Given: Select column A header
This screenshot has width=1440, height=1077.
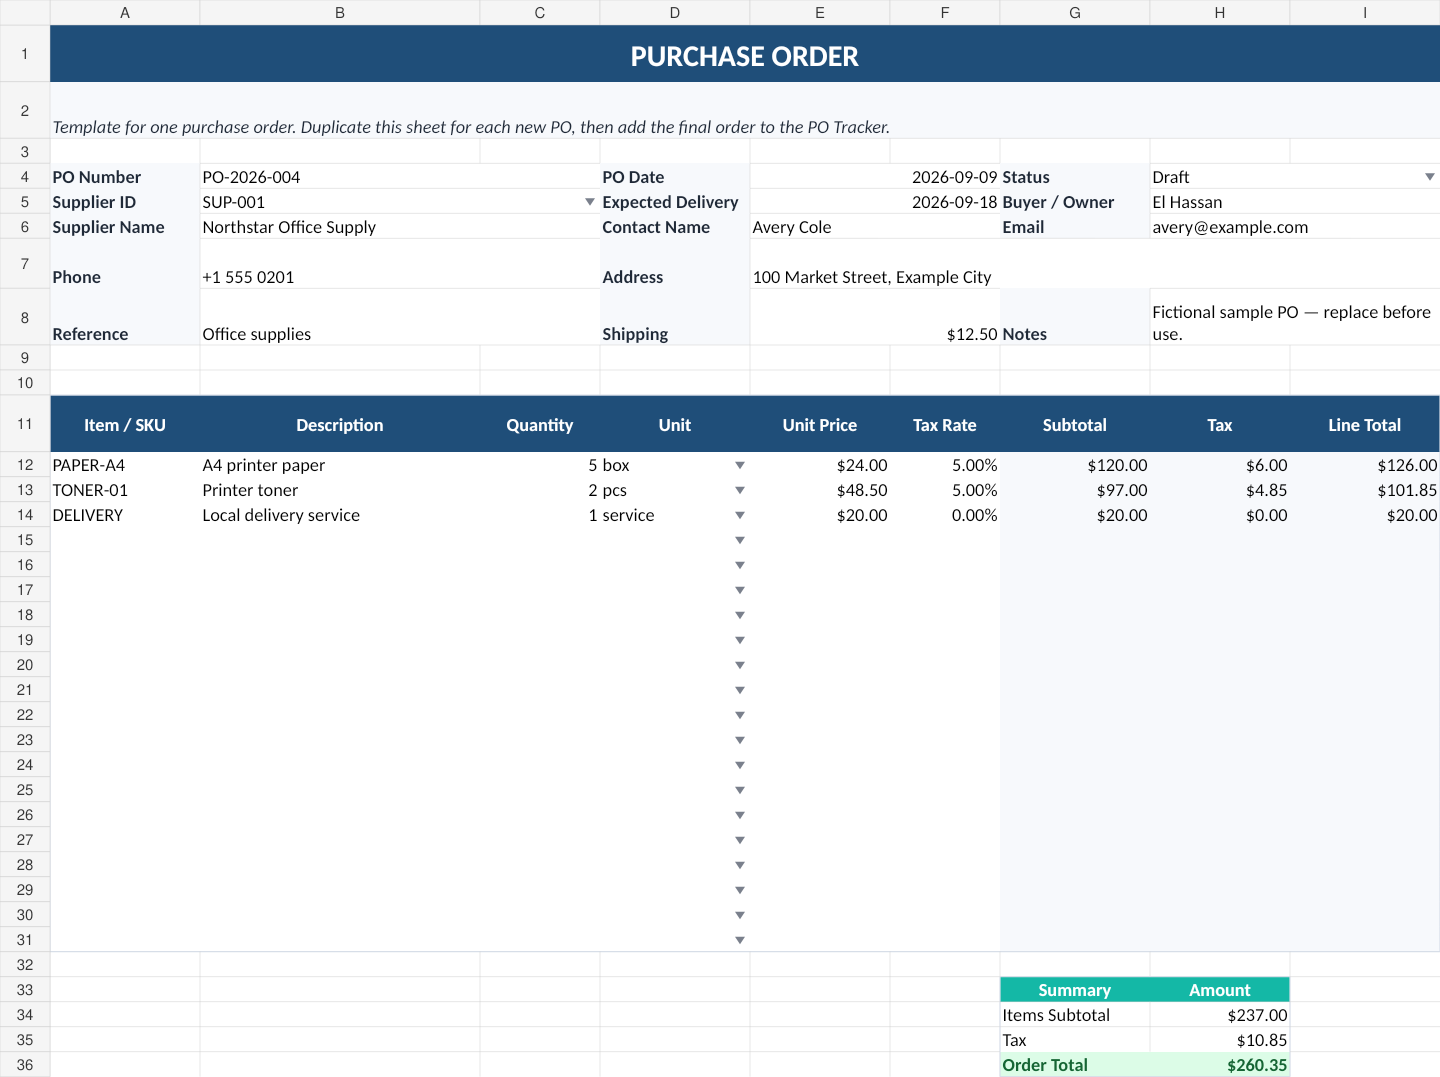Looking at the screenshot, I should (125, 12).
